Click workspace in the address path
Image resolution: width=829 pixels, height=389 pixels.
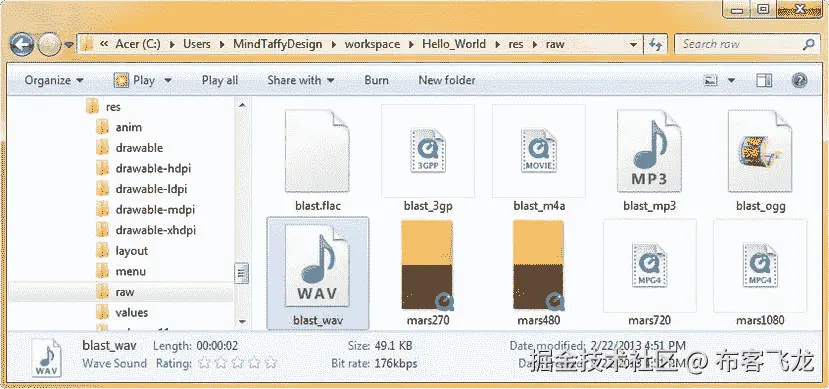[372, 44]
